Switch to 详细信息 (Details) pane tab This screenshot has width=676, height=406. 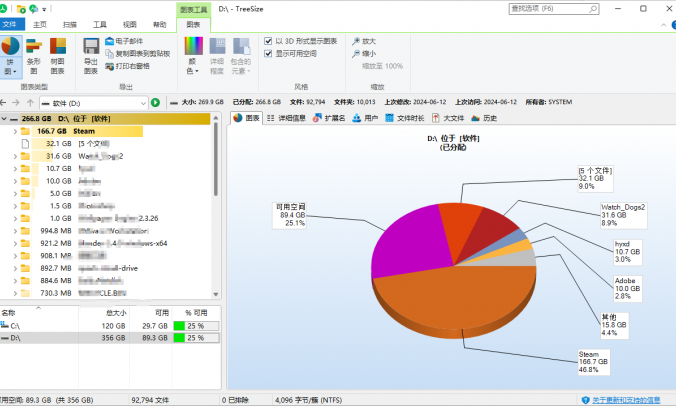(286, 118)
